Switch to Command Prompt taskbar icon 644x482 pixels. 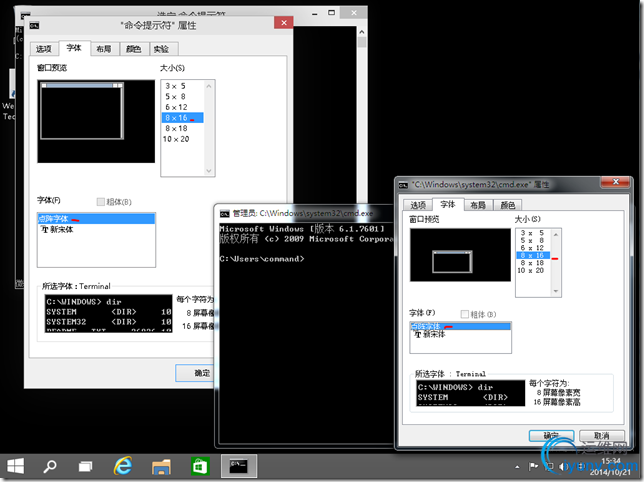[239, 466]
